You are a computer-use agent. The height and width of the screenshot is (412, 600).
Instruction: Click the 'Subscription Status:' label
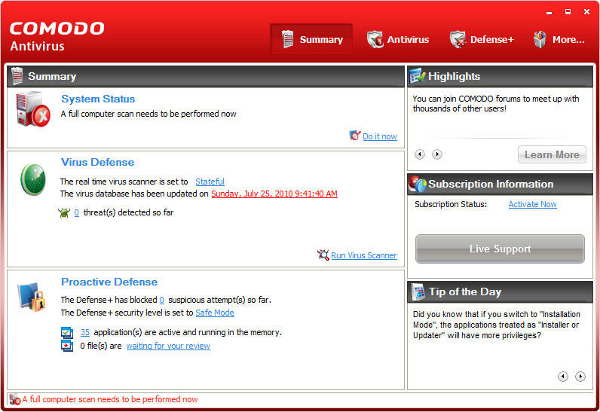(x=451, y=204)
